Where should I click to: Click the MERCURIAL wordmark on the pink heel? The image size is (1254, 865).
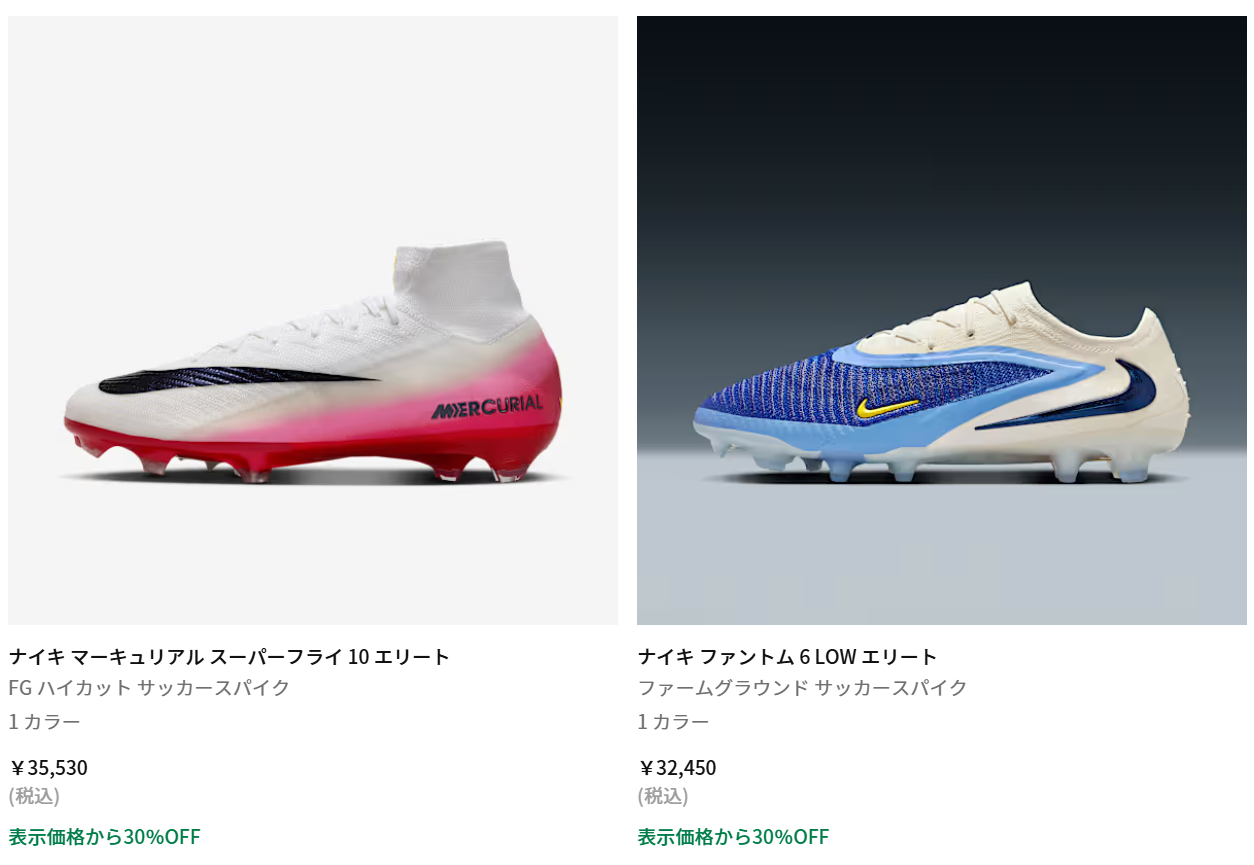pos(487,407)
